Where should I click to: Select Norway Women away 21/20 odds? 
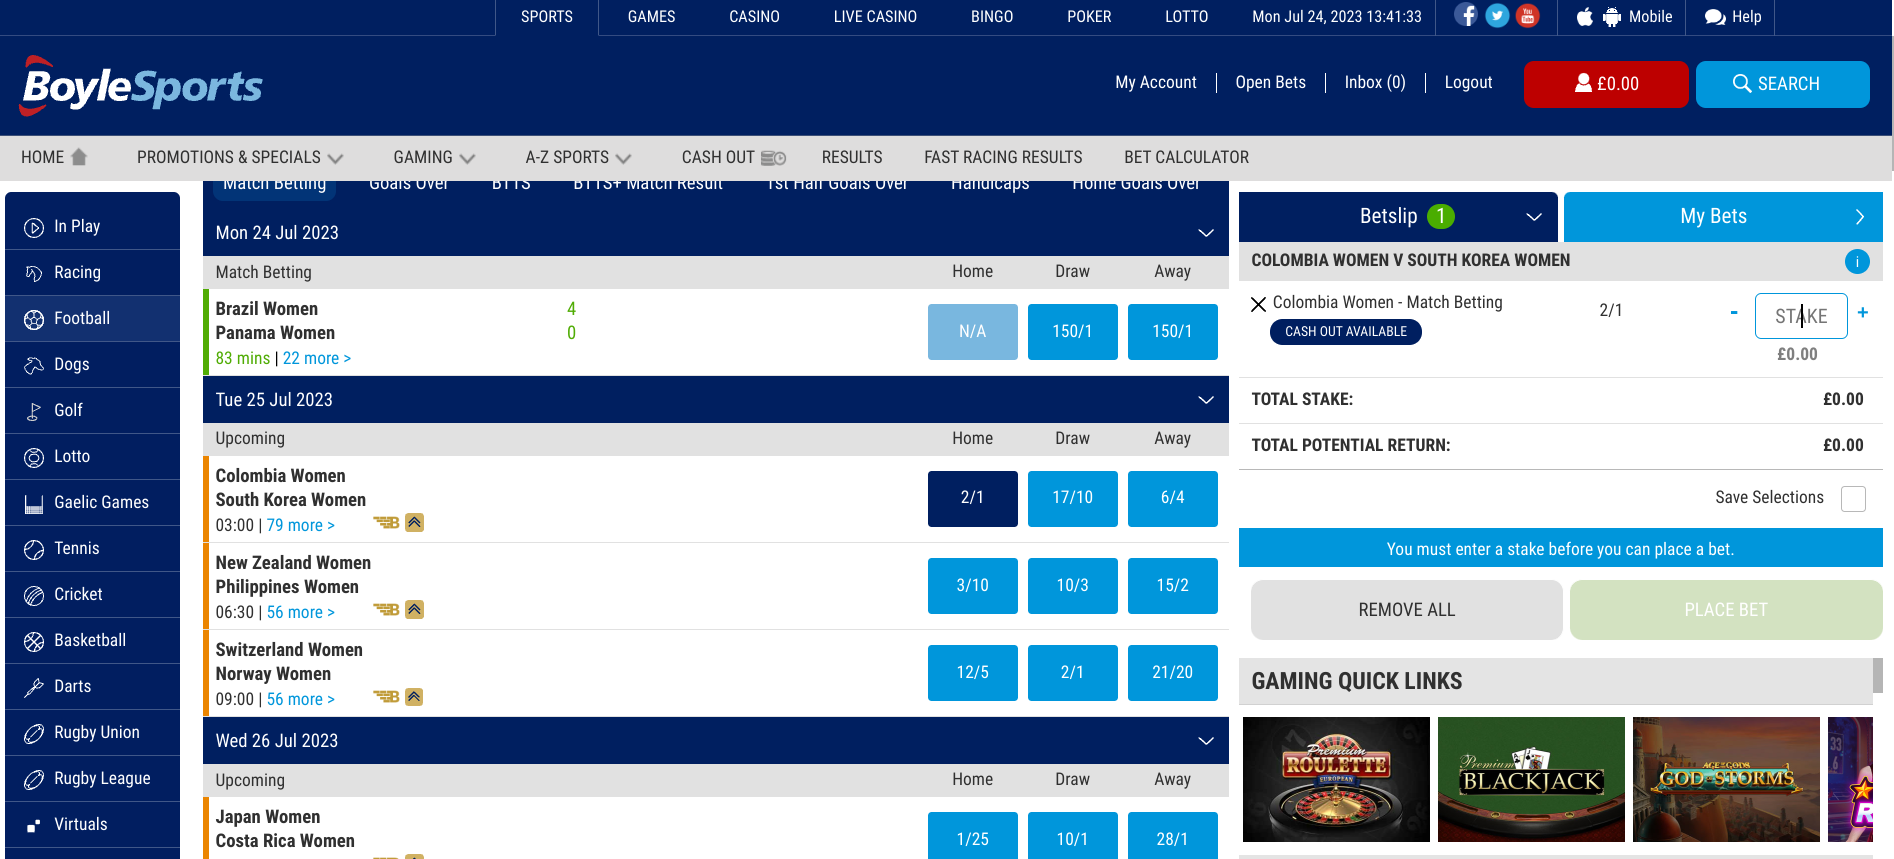[x=1172, y=672]
